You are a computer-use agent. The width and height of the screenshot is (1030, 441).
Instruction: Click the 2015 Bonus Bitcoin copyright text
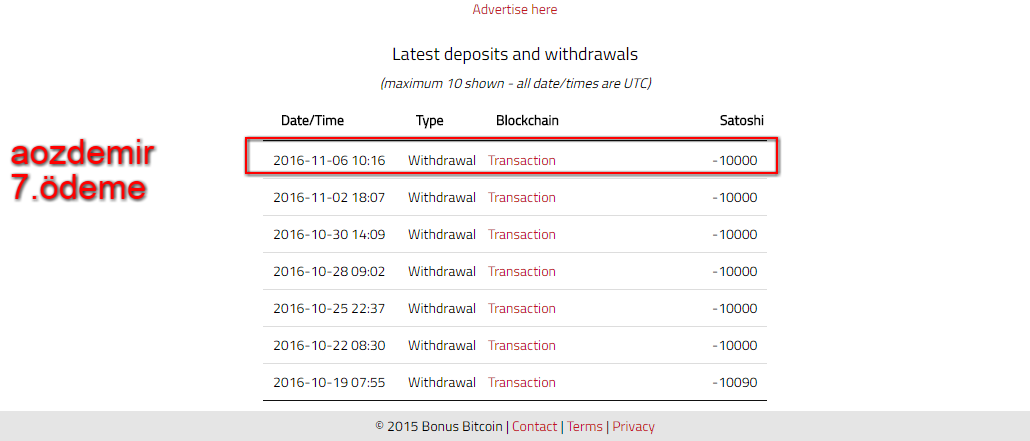click(x=439, y=427)
